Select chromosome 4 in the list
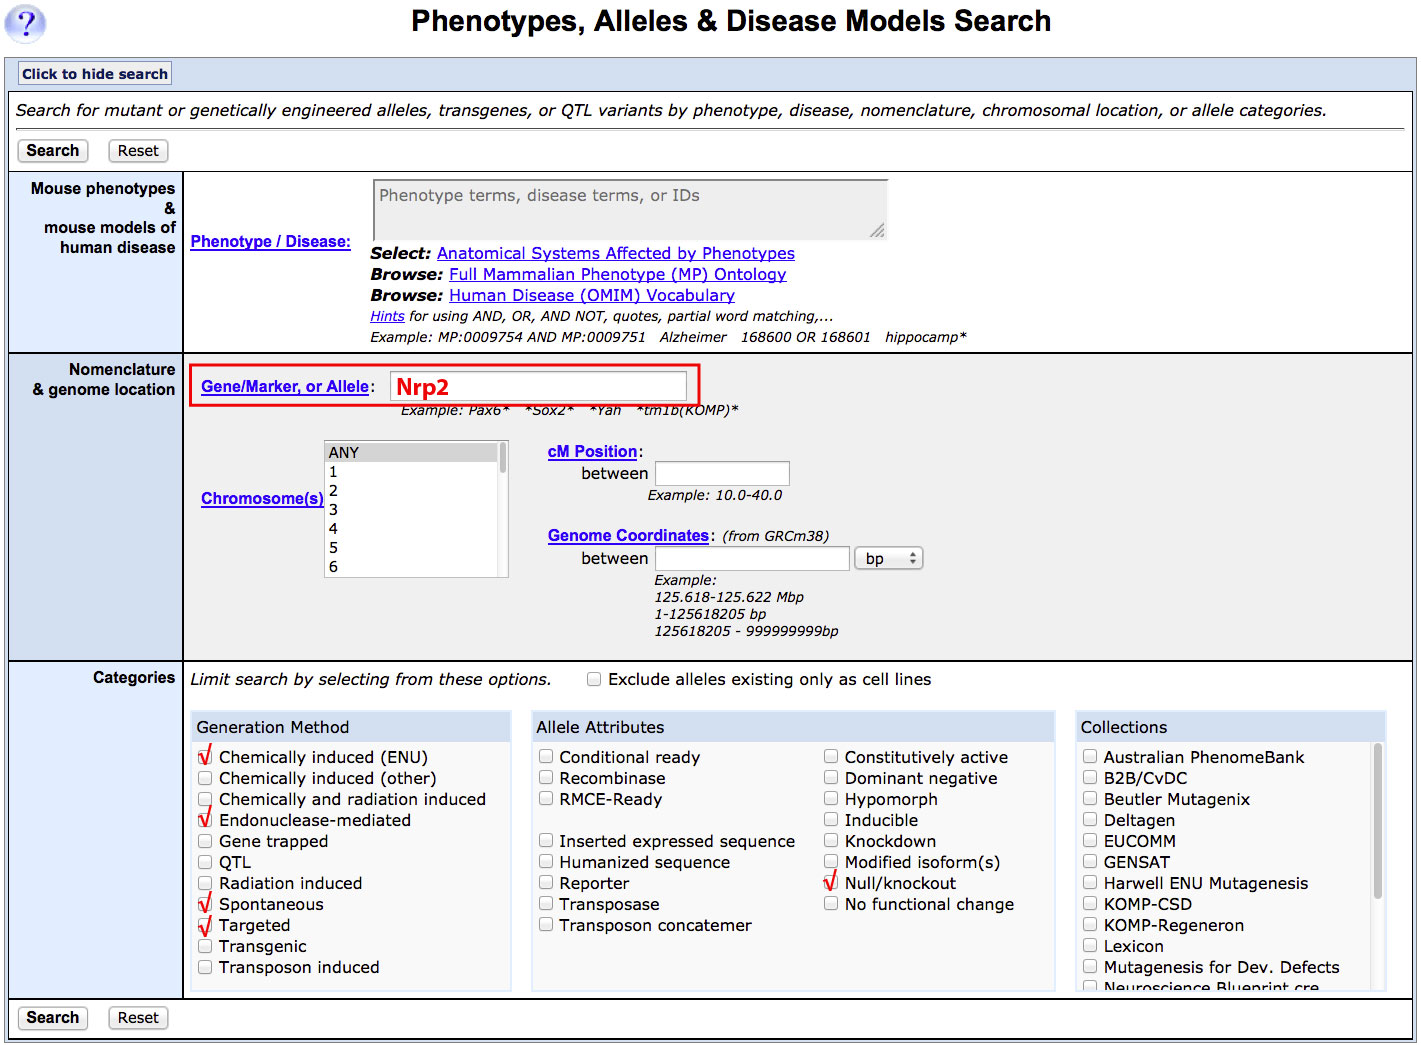 412,529
